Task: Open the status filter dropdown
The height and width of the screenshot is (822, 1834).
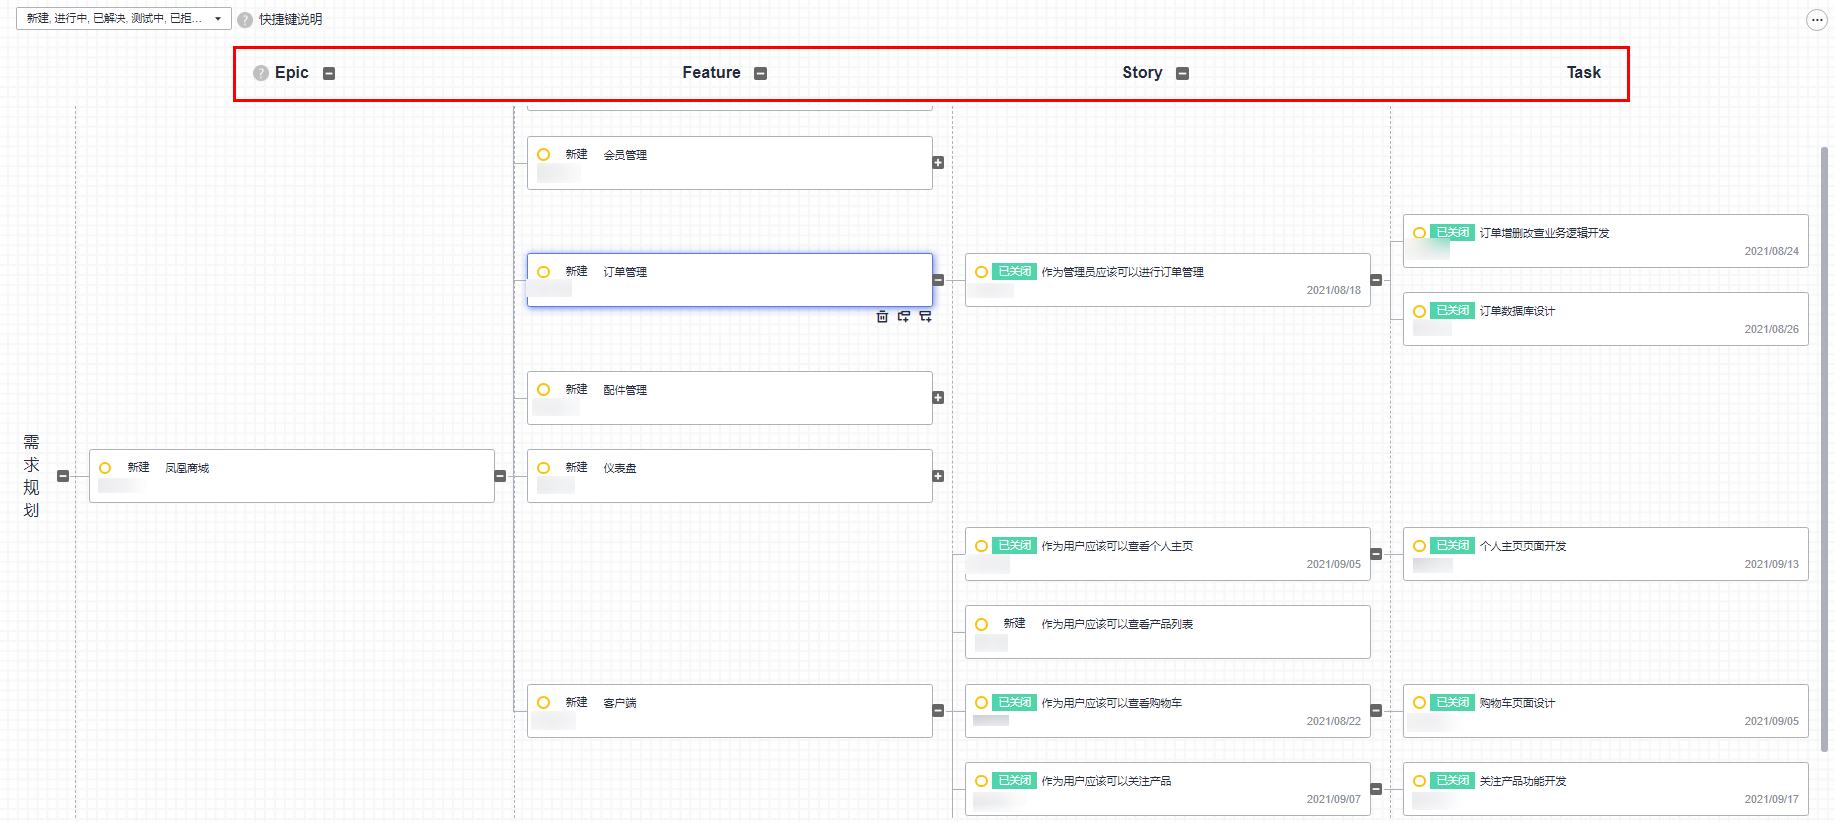Action: click(x=123, y=19)
